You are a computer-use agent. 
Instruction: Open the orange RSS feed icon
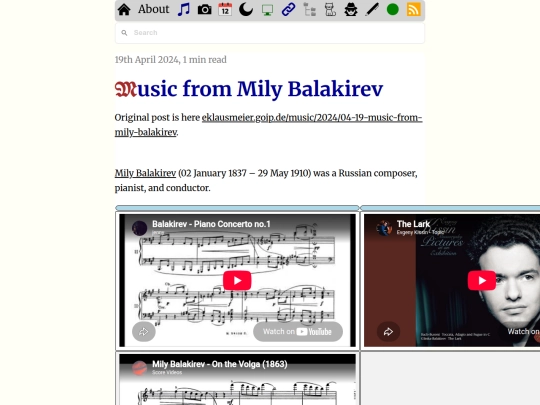click(x=414, y=10)
